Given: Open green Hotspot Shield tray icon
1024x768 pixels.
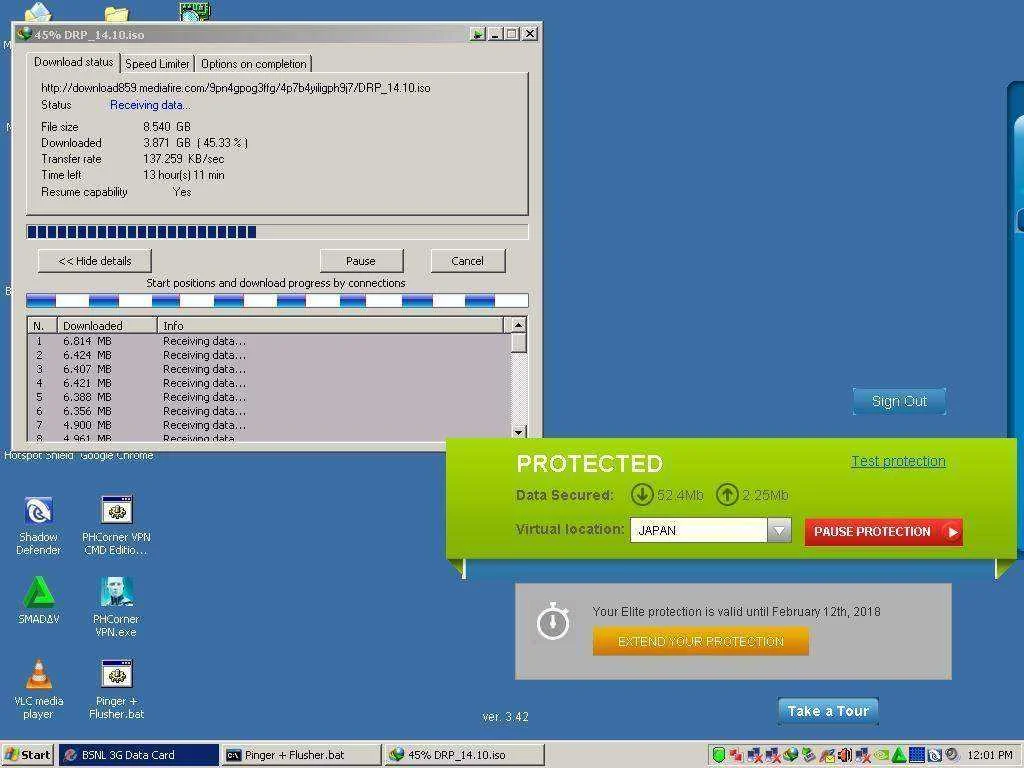Looking at the screenshot, I should [x=718, y=755].
